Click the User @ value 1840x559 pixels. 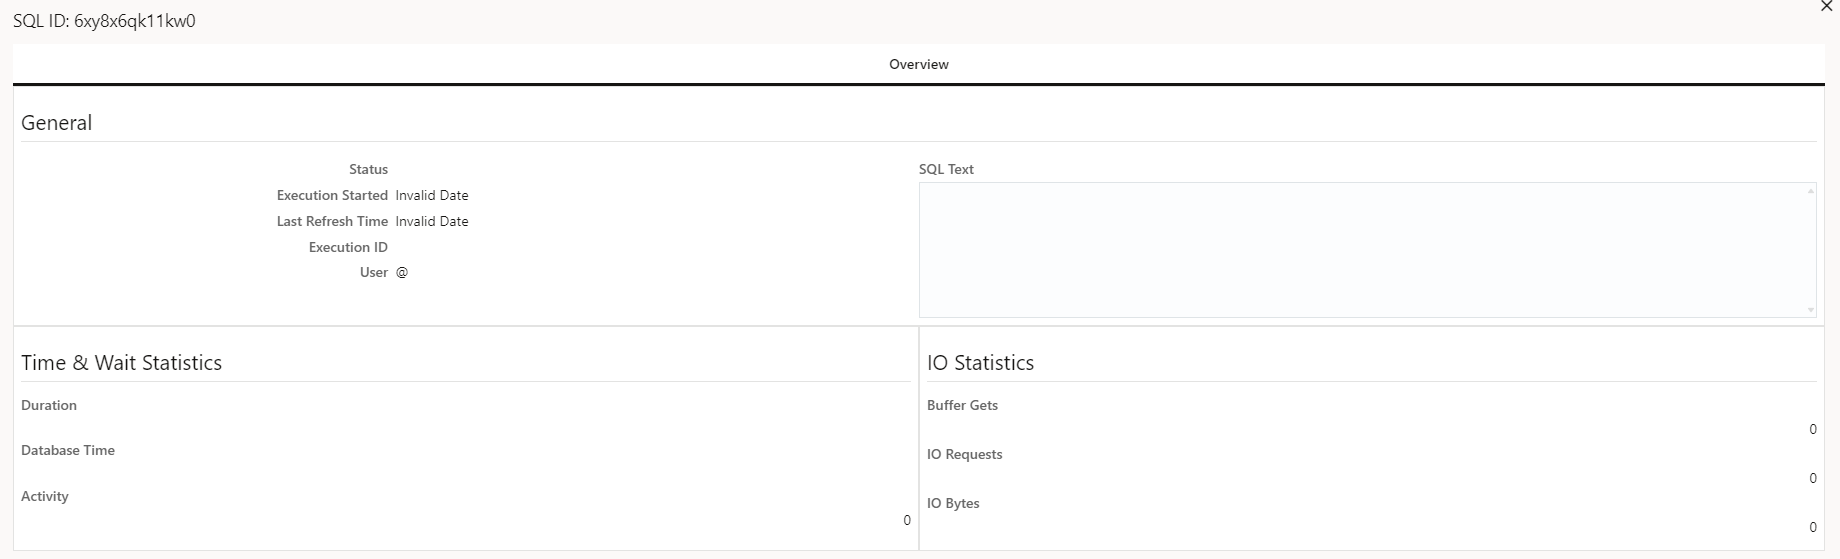402,272
